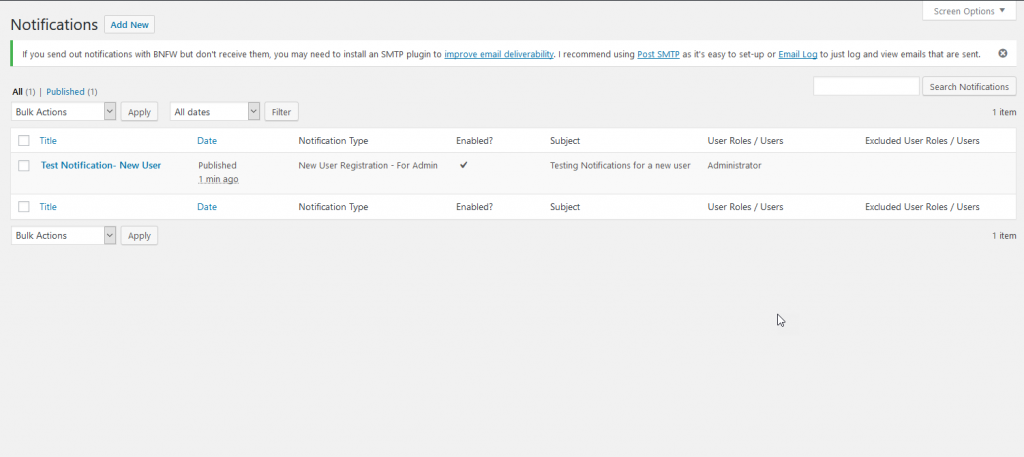Check the Test Notification- New User row checkbox
The image size is (1024, 457).
[x=24, y=166]
